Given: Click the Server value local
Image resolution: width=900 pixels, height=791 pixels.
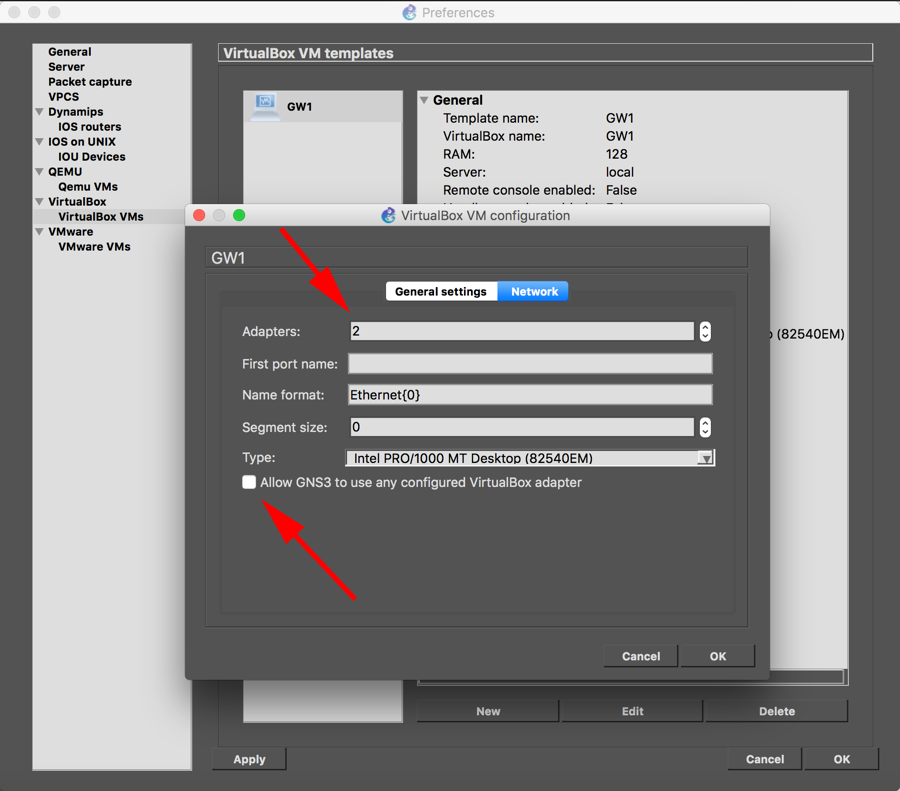Looking at the screenshot, I should click(x=620, y=172).
